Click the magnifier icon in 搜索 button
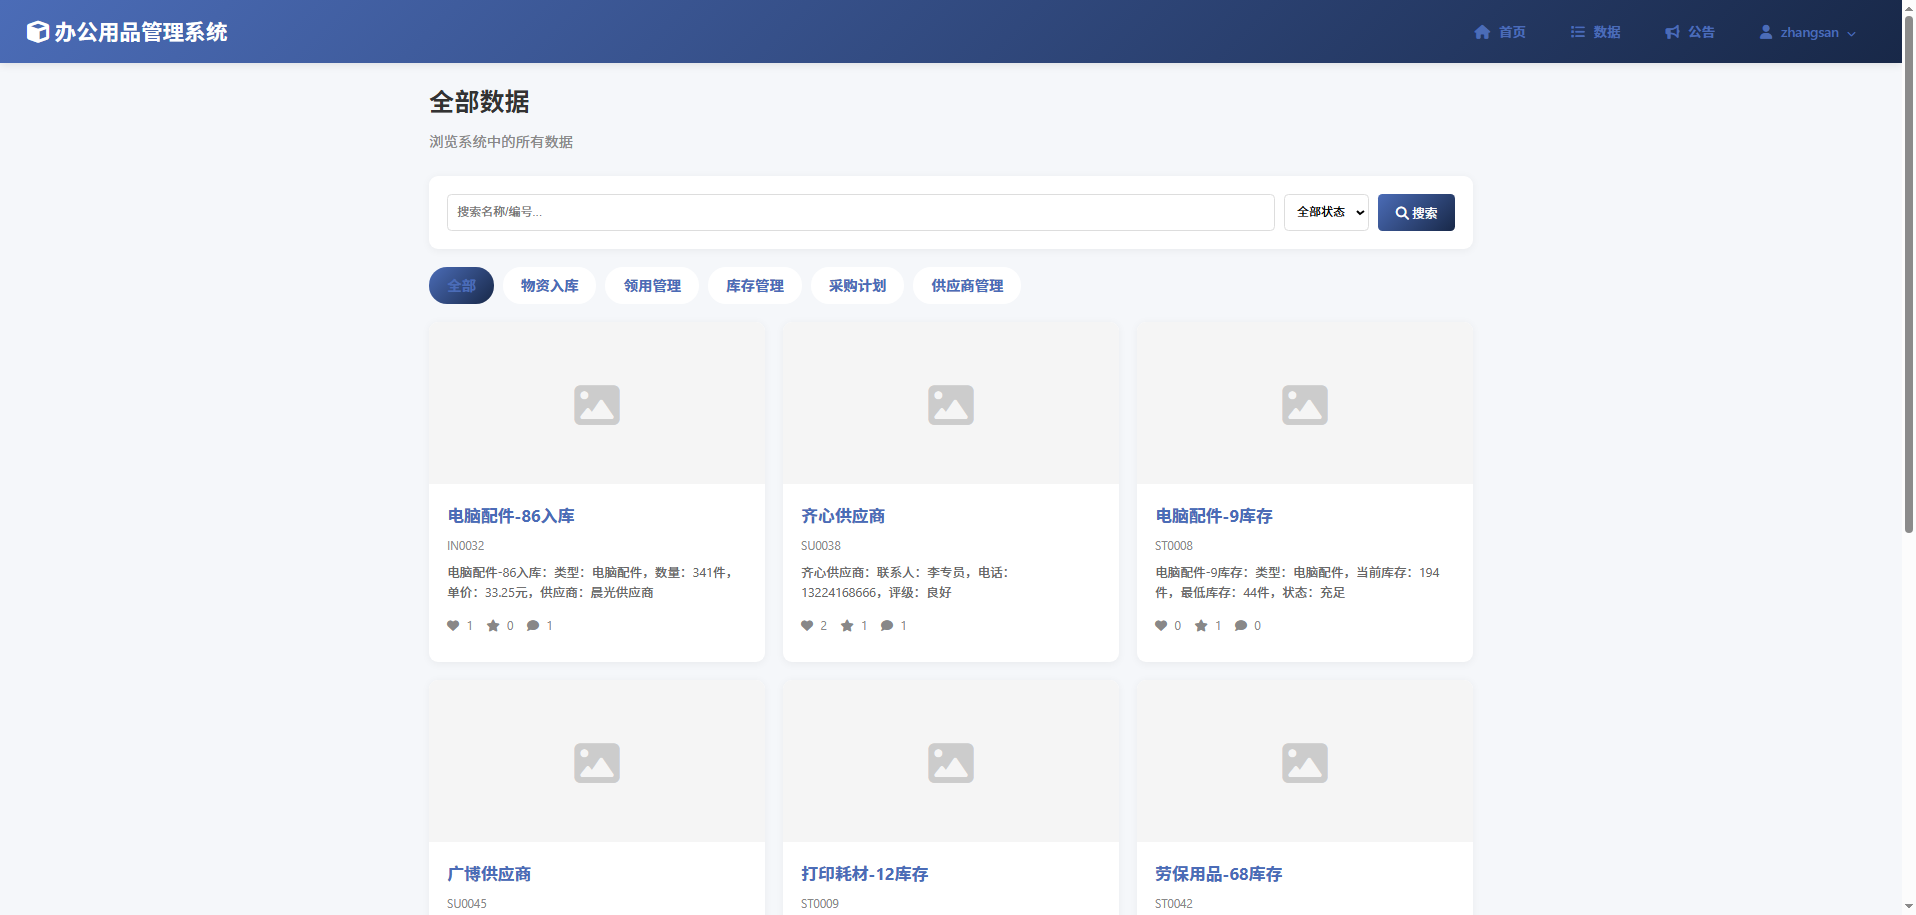Image resolution: width=1916 pixels, height=915 pixels. click(1402, 213)
